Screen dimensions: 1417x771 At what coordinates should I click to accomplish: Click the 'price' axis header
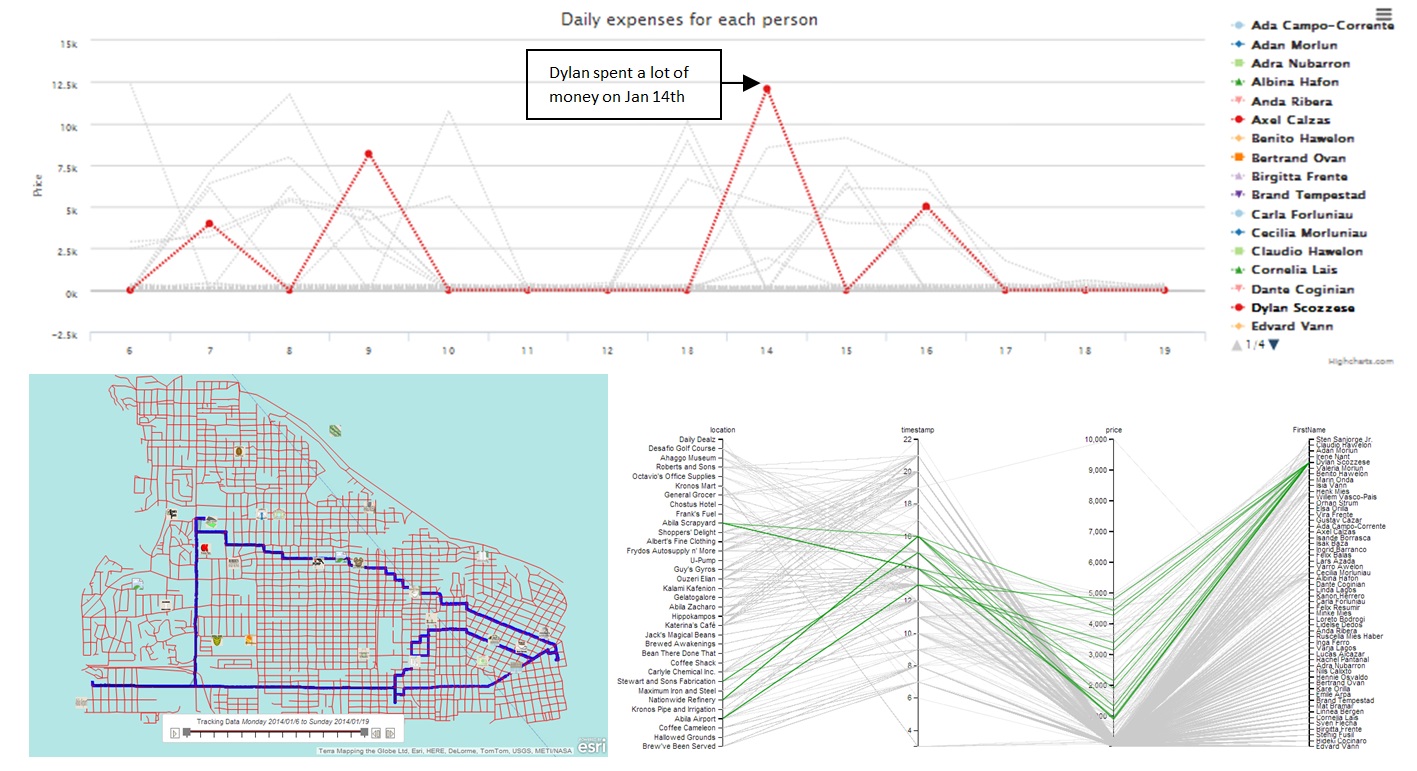(x=1114, y=430)
